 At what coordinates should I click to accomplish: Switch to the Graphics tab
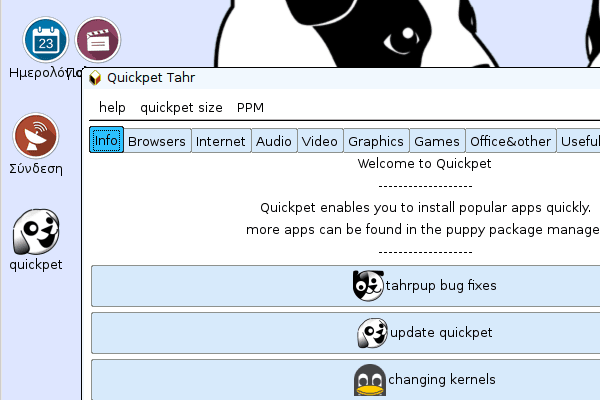coord(376,141)
